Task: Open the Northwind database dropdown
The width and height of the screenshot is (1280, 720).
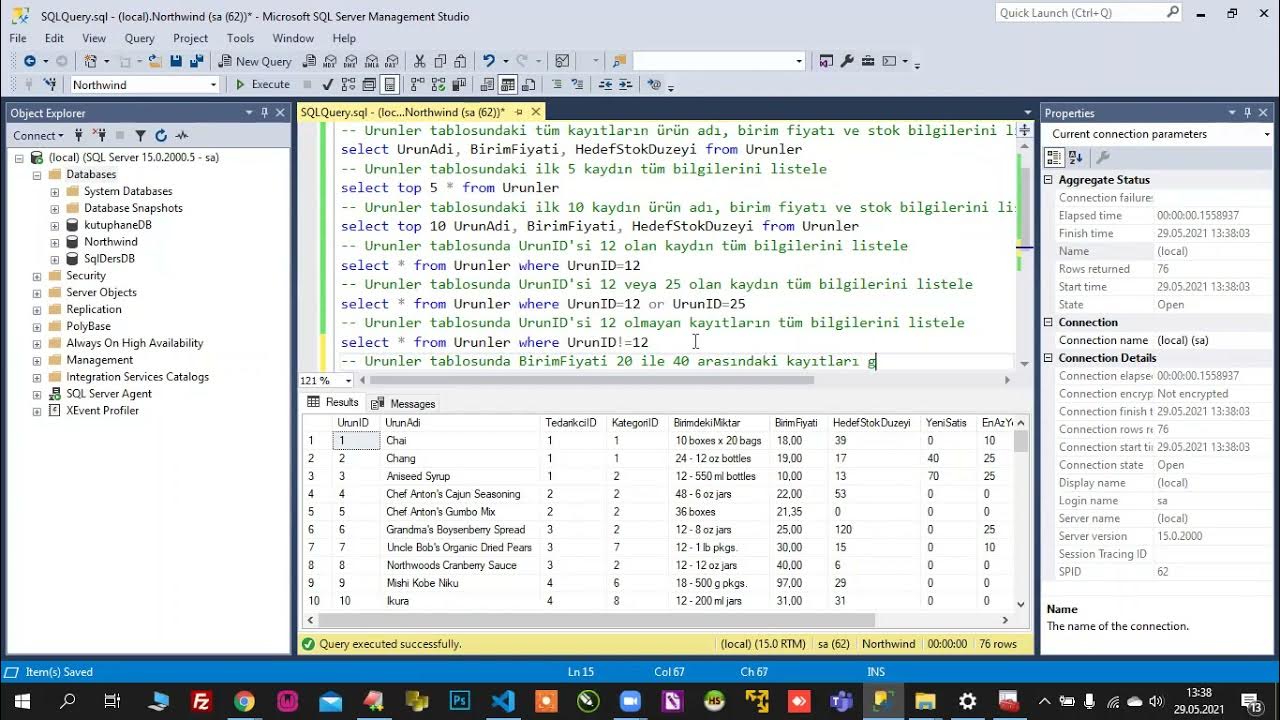Action: point(213,85)
